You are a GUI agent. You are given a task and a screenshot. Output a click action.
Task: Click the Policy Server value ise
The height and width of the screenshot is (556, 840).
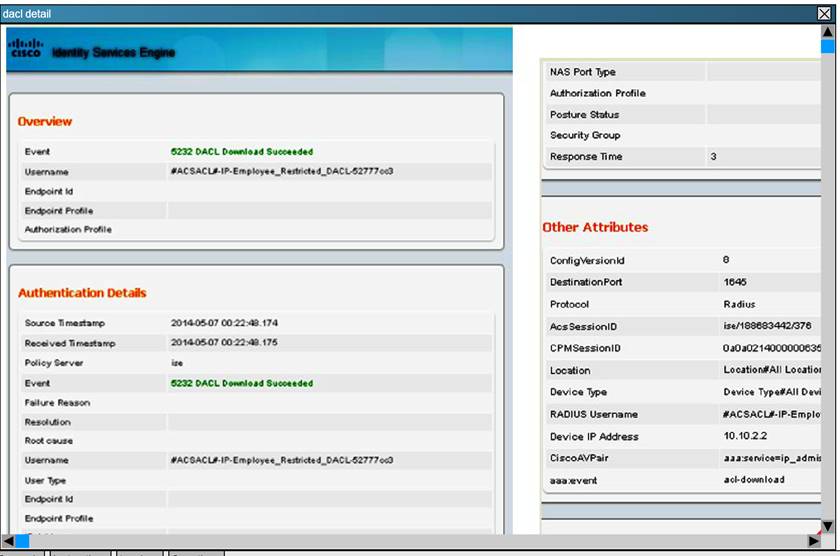(177, 363)
